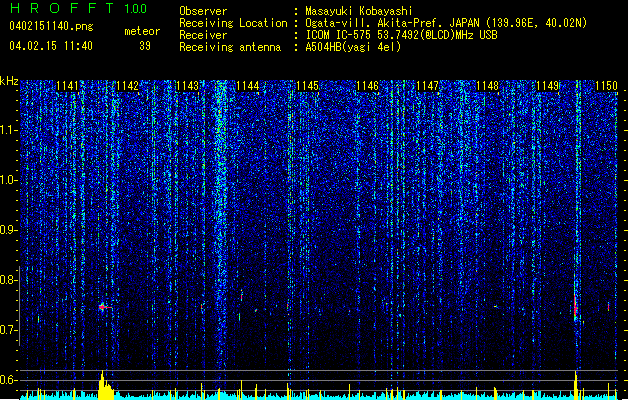
Task: Click the red meteor echo near 1142
Action: (x=103, y=307)
